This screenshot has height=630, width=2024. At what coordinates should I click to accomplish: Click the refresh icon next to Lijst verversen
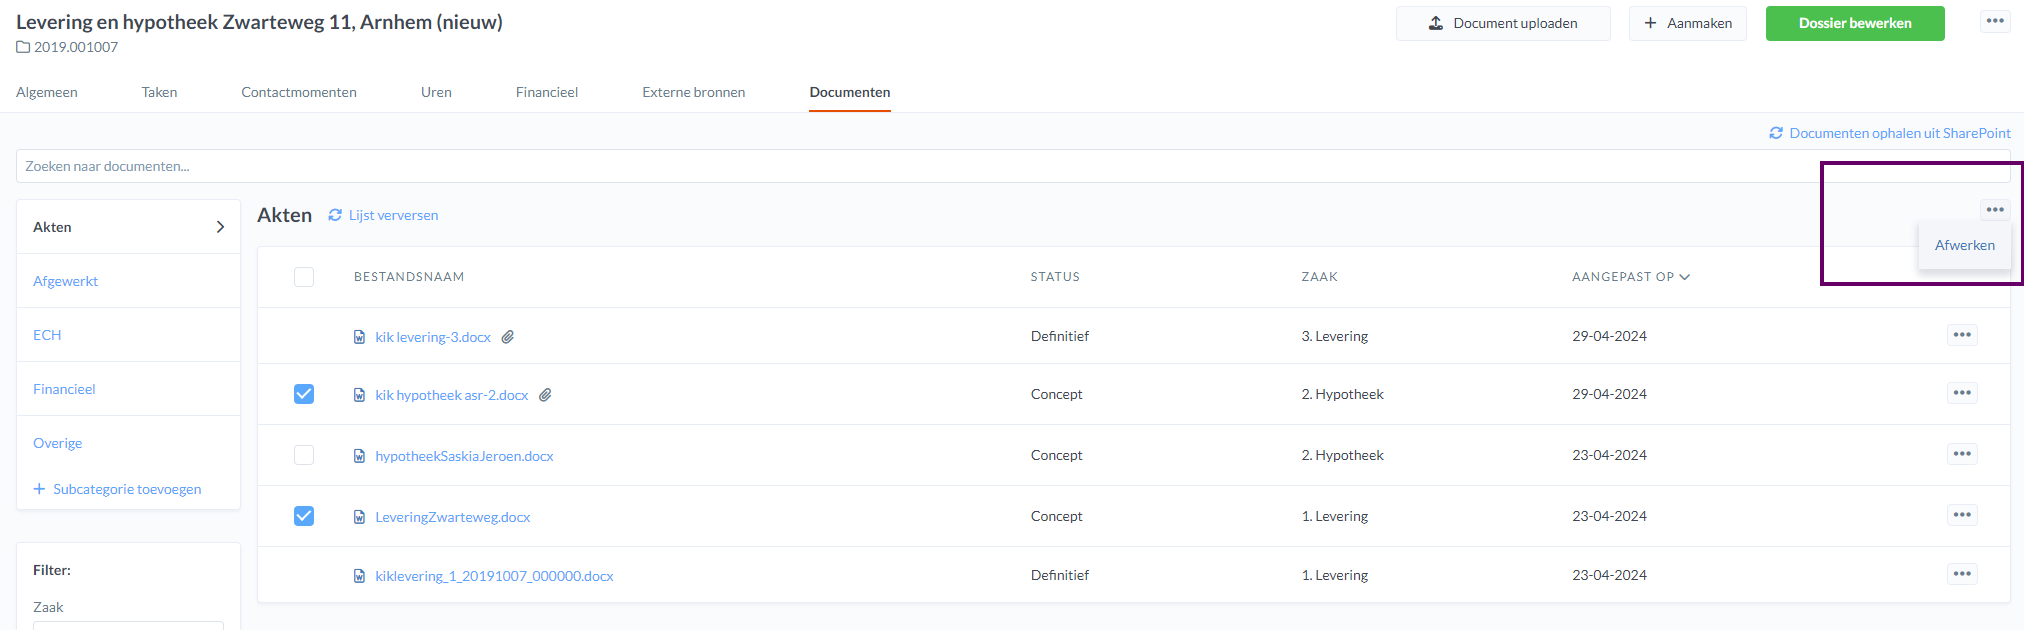click(335, 215)
